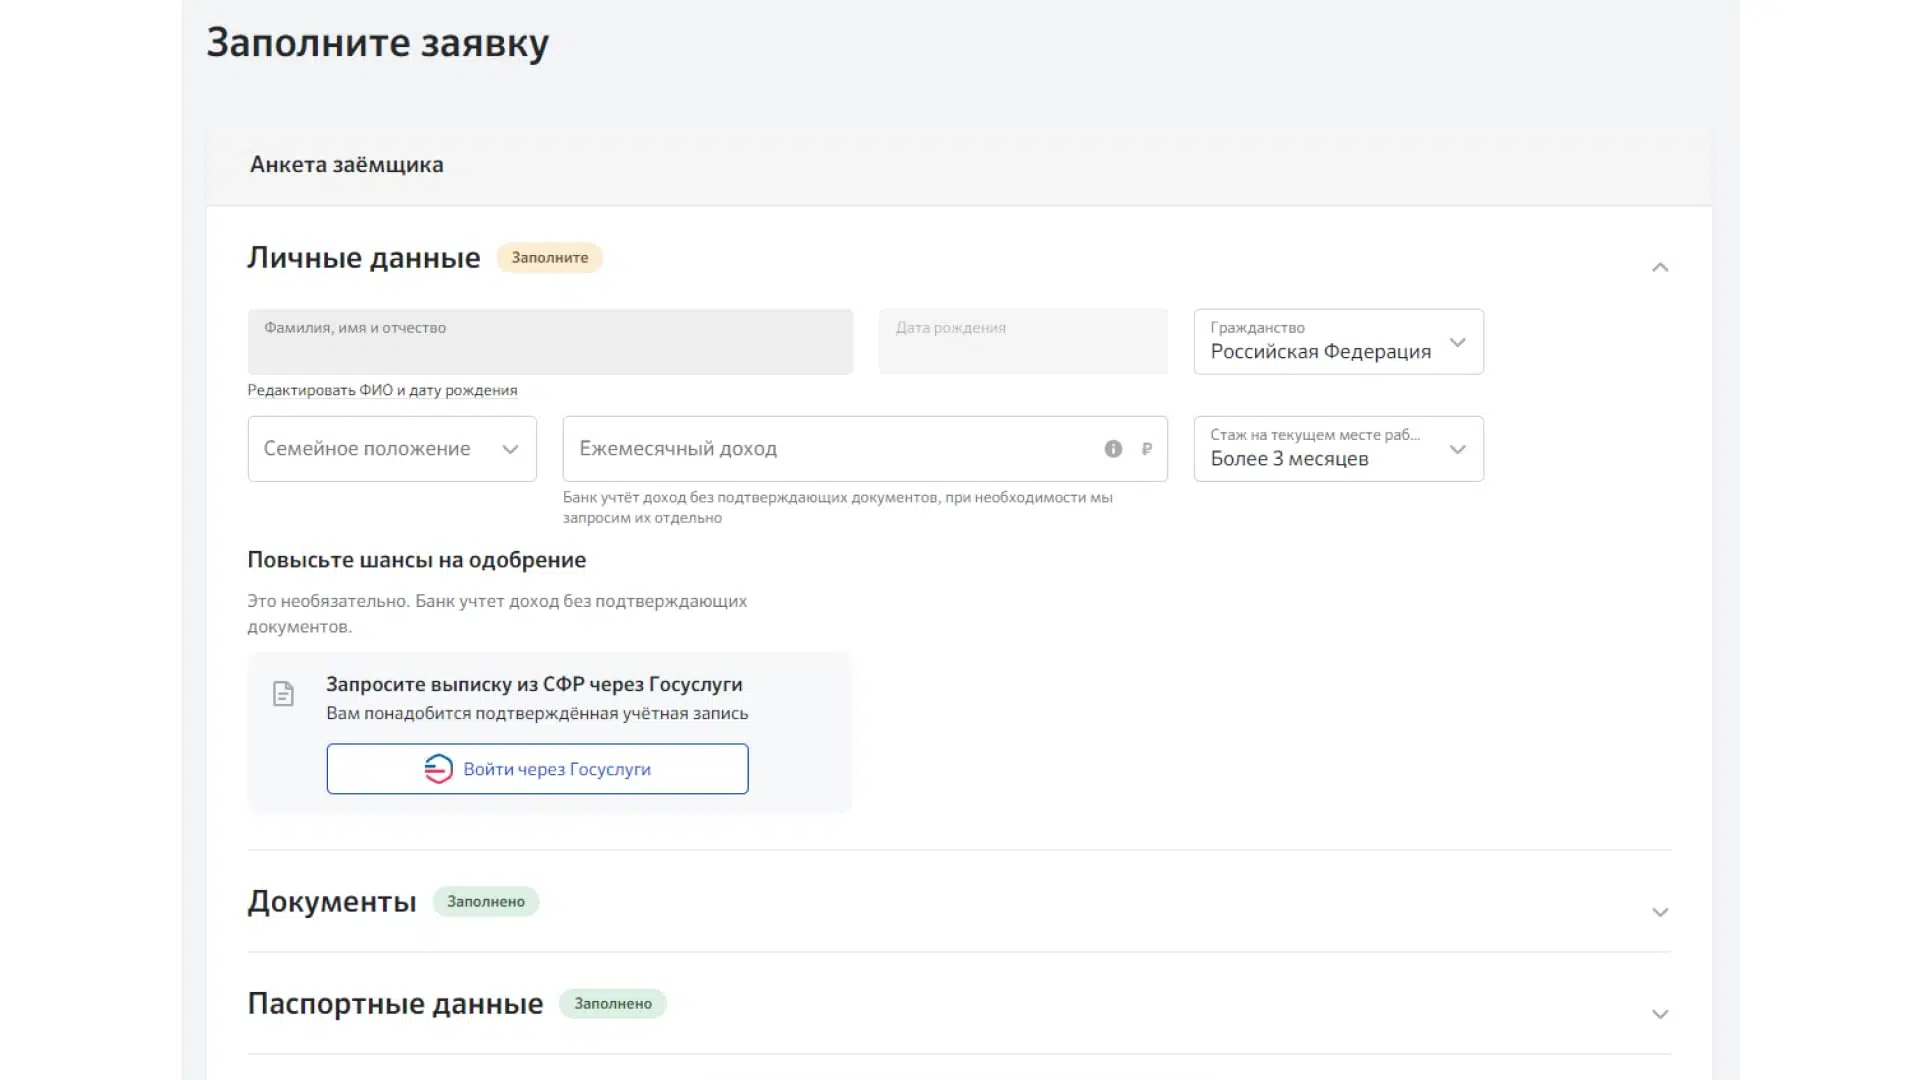Expand the Паспортные данные section
The height and width of the screenshot is (1080, 1920).
click(1660, 1014)
